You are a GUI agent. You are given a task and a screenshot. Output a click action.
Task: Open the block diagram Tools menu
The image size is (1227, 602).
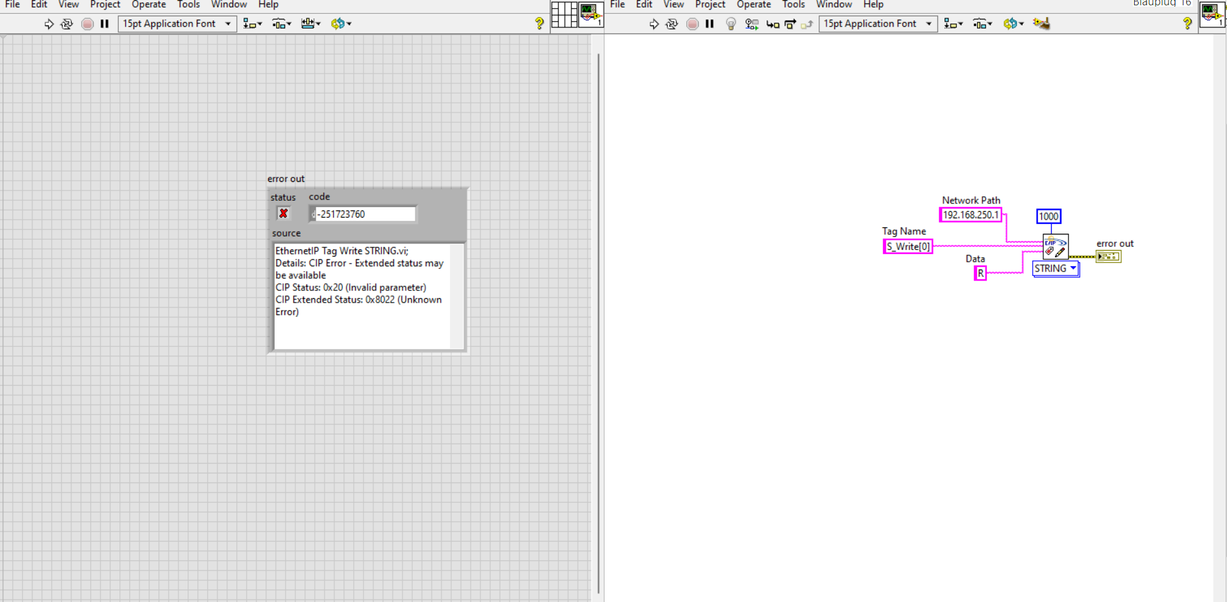coord(793,5)
